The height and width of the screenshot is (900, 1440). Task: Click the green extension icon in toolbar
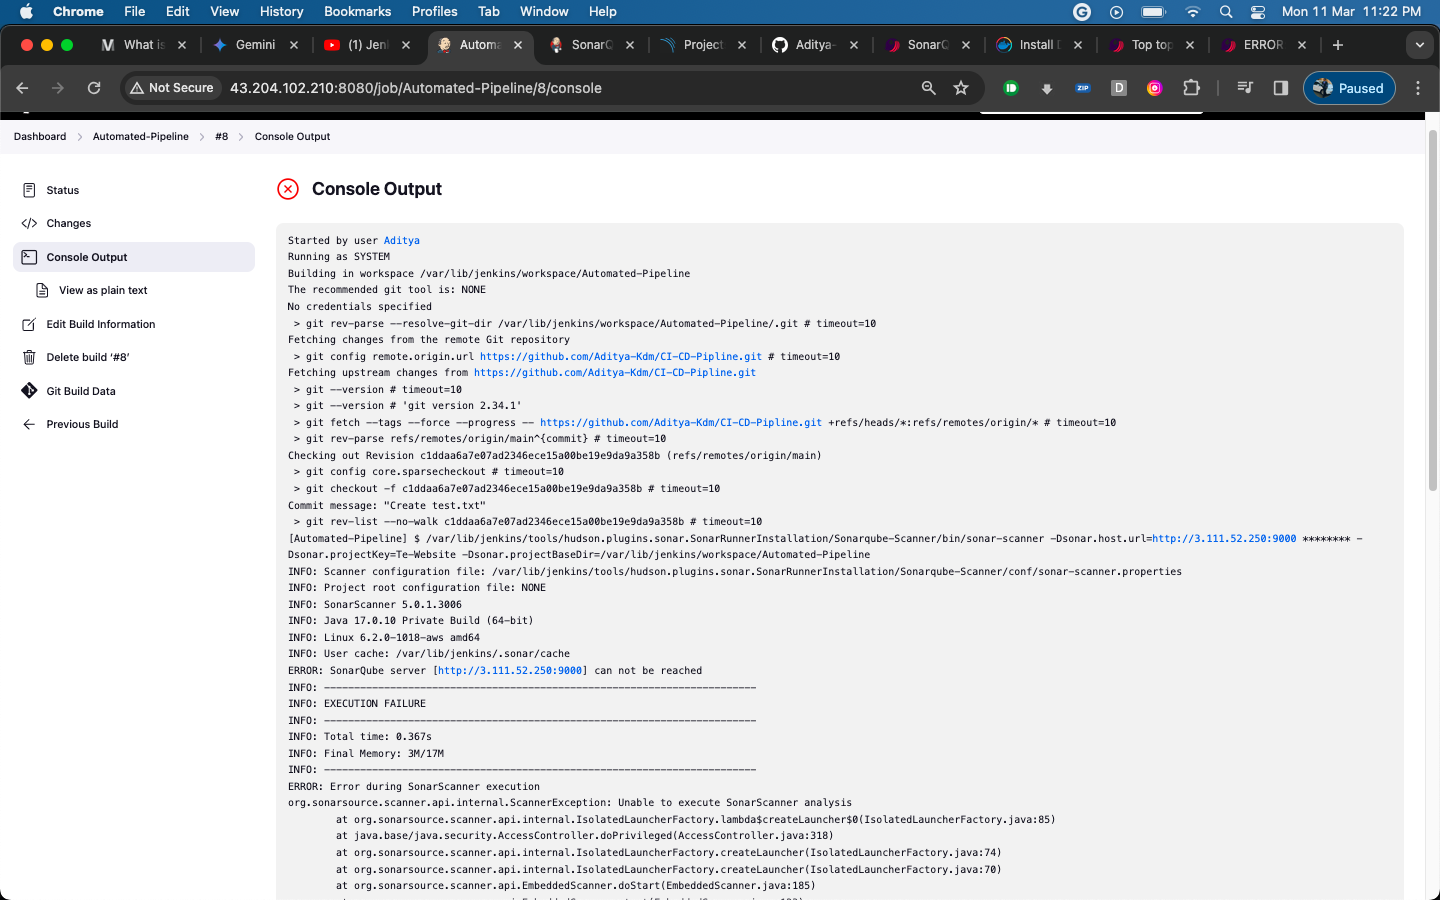(x=1011, y=88)
